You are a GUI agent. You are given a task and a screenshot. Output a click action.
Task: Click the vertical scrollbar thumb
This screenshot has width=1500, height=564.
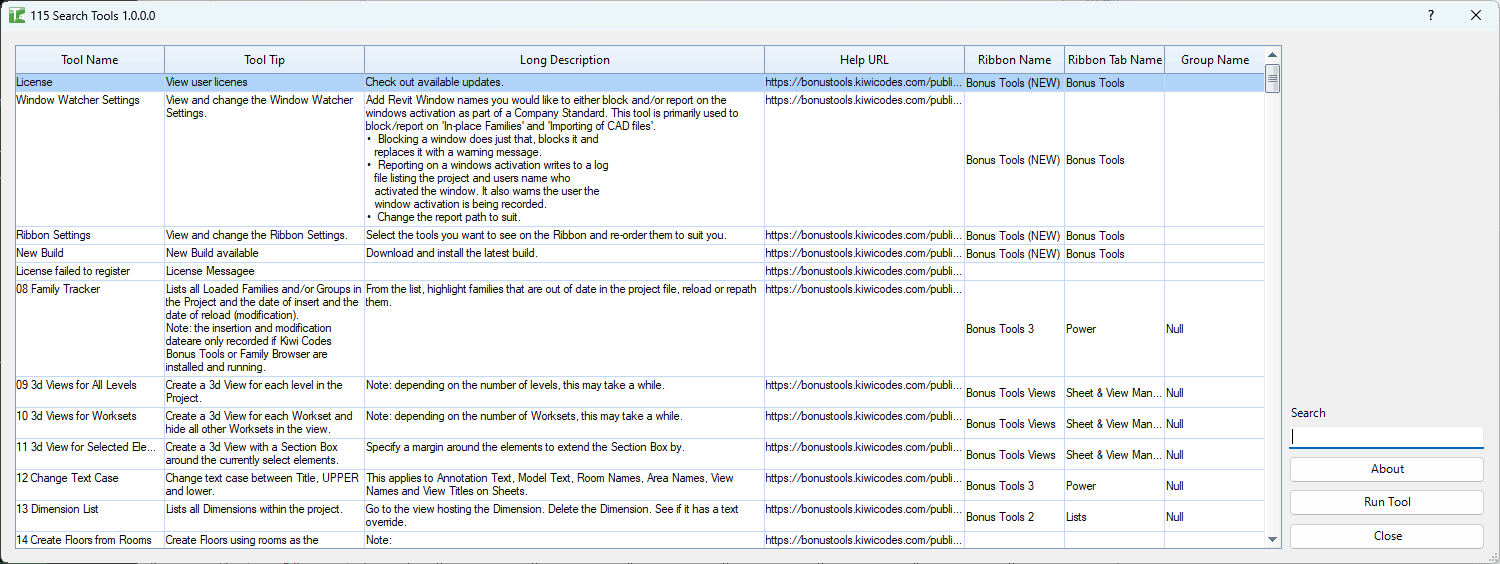tap(1273, 78)
